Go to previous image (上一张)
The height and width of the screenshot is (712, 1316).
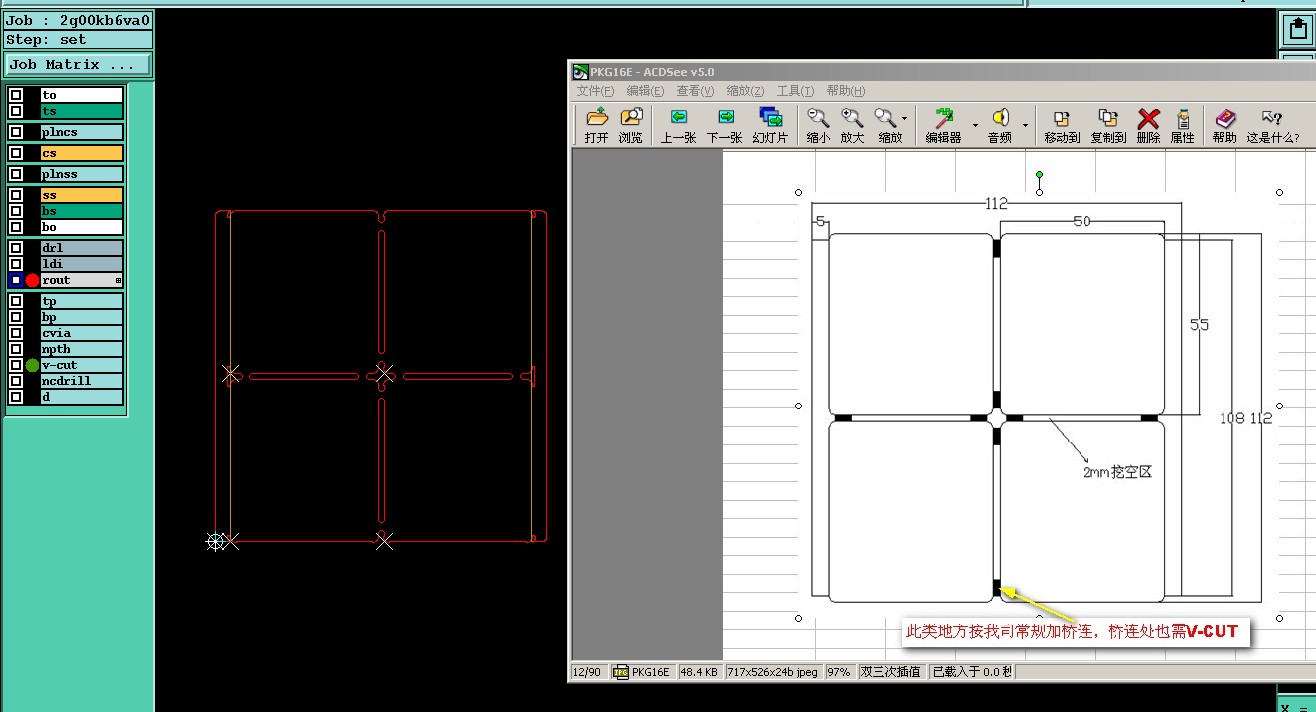click(x=678, y=125)
